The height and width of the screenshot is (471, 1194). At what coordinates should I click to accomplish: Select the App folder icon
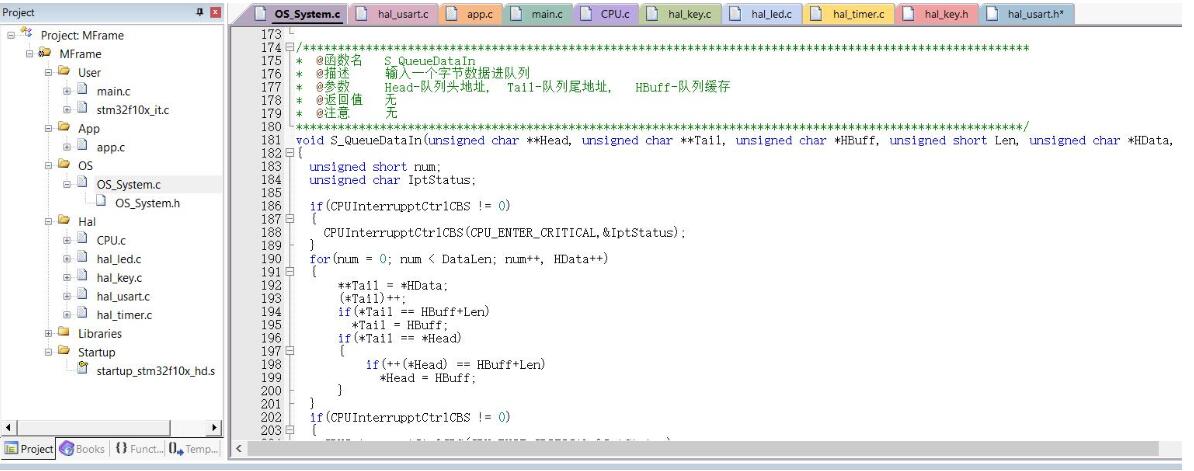[x=63, y=128]
